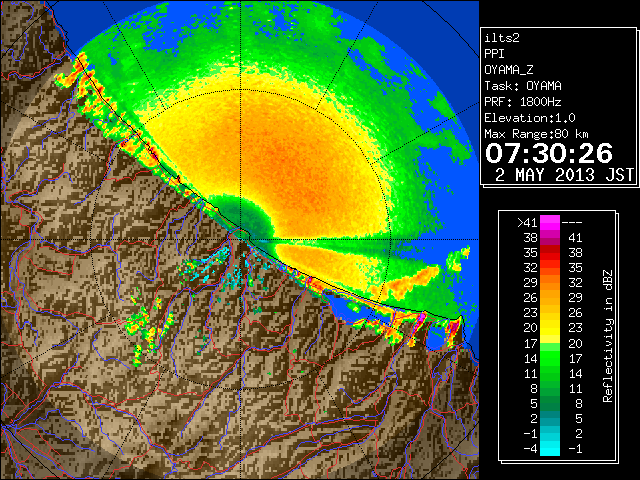The width and height of the screenshot is (640, 480).
Task: Click the '23' label in 20–23 row
Action: coord(575,328)
